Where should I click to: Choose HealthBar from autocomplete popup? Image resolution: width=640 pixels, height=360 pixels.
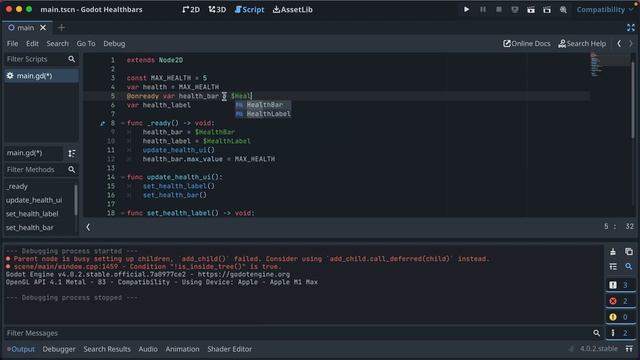point(263,105)
